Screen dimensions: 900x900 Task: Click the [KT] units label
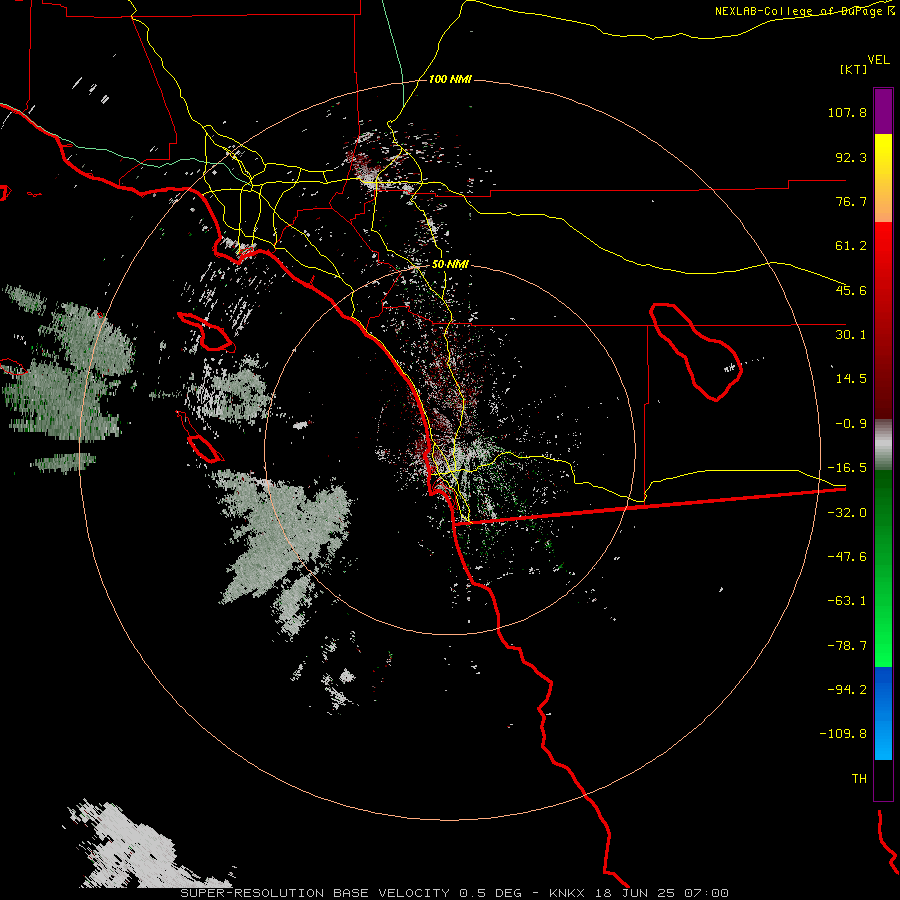pyautogui.click(x=853, y=69)
